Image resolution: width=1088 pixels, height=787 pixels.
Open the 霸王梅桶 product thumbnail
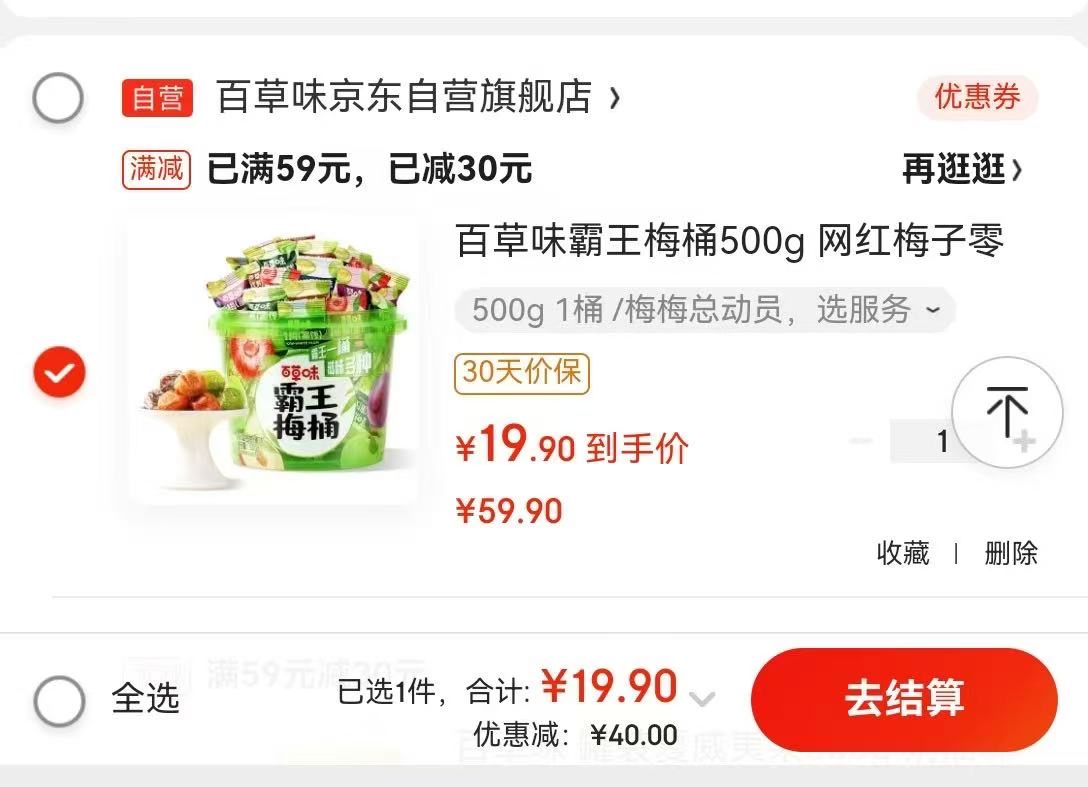point(274,361)
